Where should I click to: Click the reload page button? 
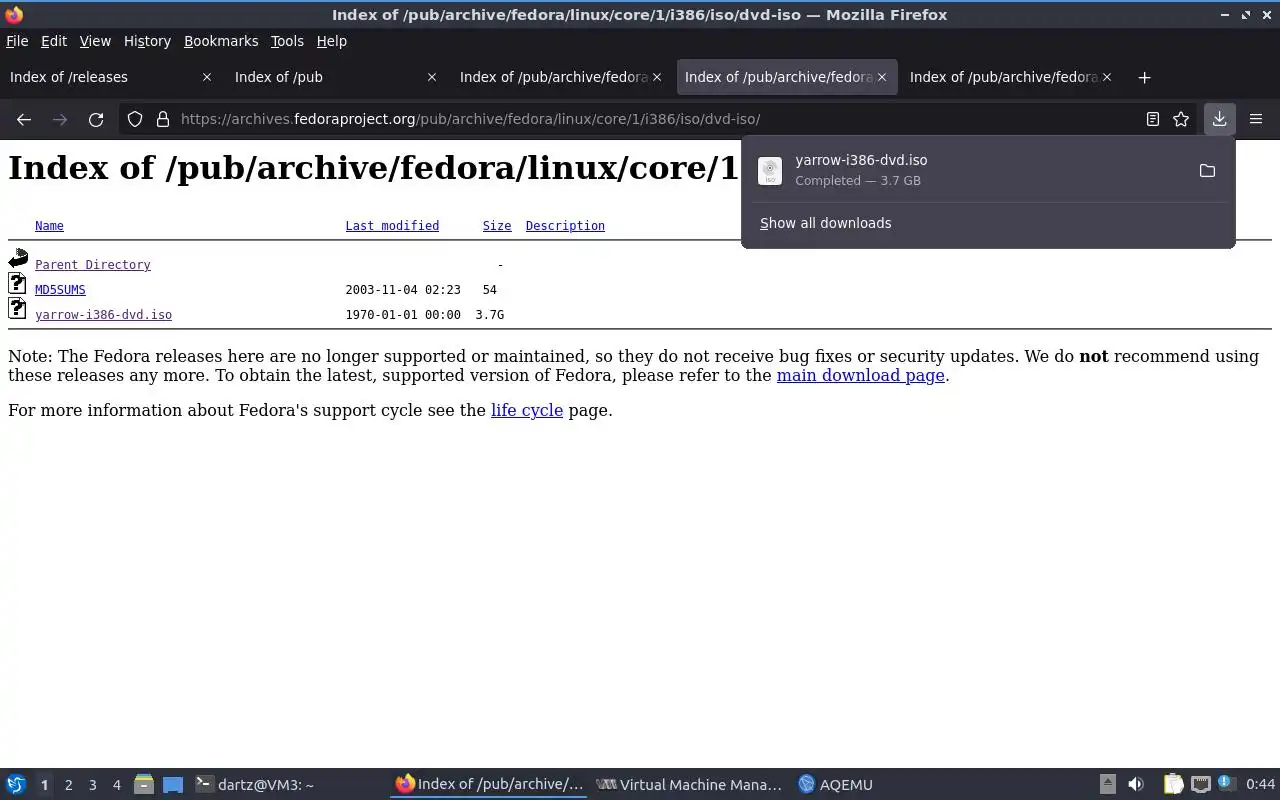[96, 119]
